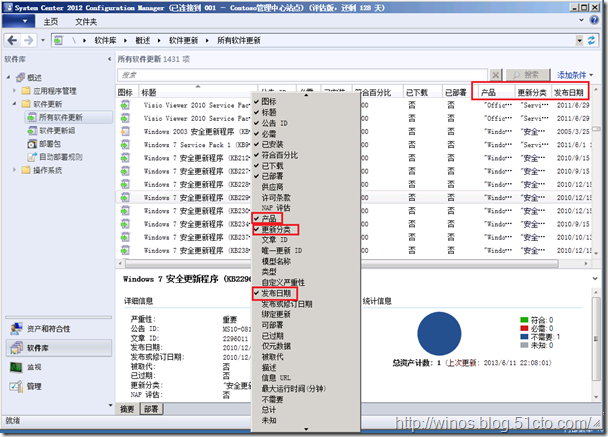Open the application menu dropdown button
Image resolution: width=608 pixels, height=437 pixels.
click(x=18, y=21)
